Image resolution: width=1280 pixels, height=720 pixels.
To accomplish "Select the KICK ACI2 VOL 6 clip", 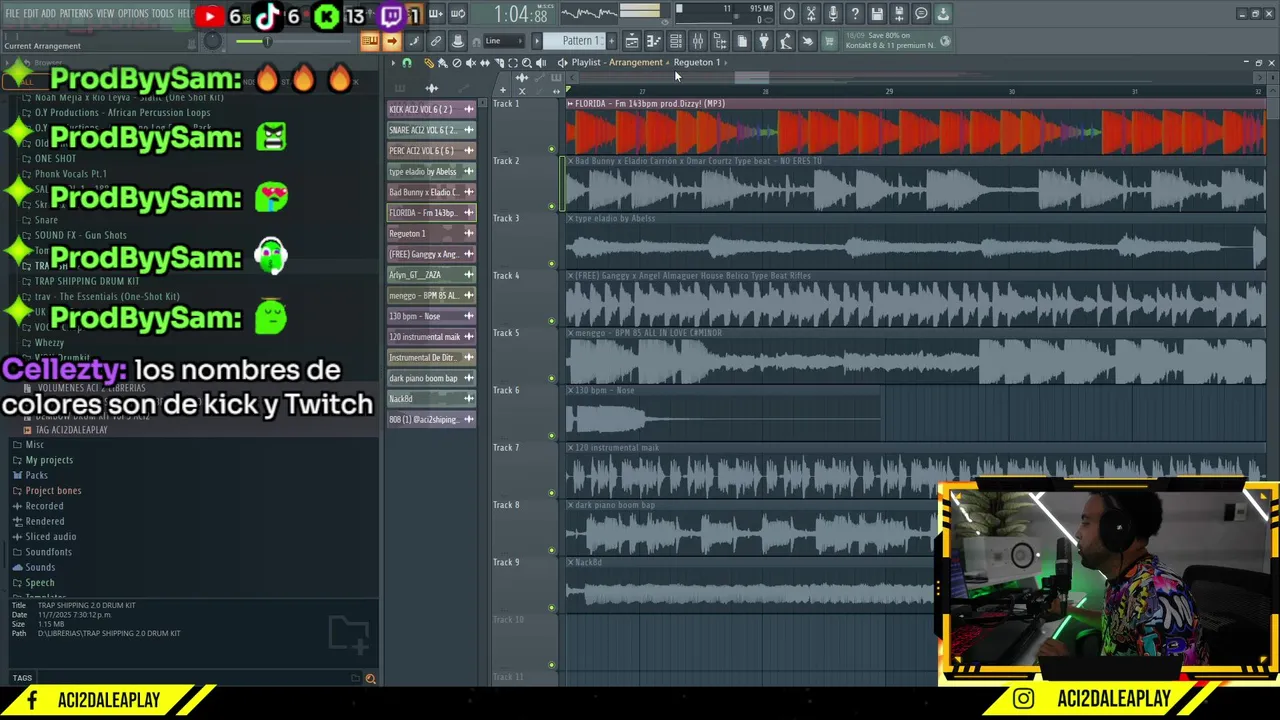I will point(432,109).
